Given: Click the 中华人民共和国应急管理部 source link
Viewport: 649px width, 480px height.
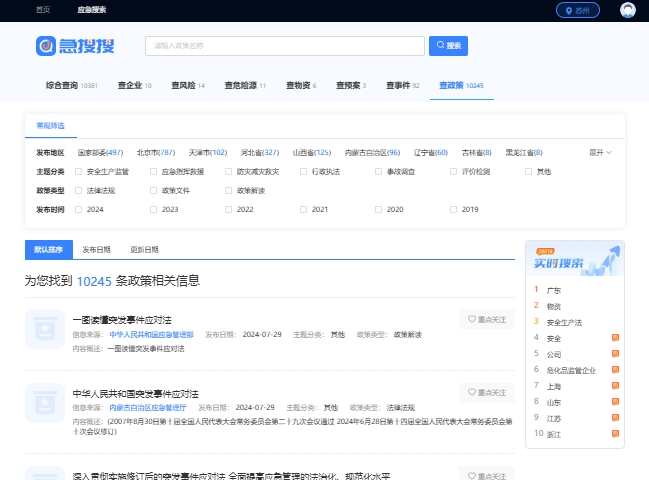Looking at the screenshot, I should (151, 334).
